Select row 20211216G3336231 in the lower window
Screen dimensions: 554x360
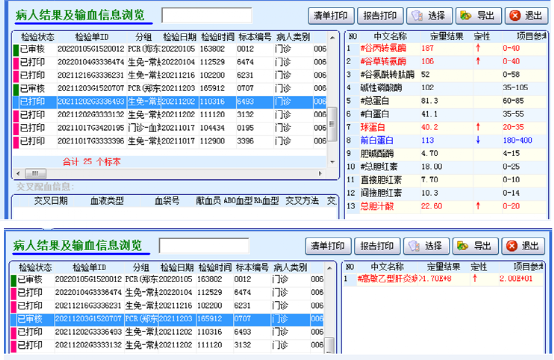(167, 306)
